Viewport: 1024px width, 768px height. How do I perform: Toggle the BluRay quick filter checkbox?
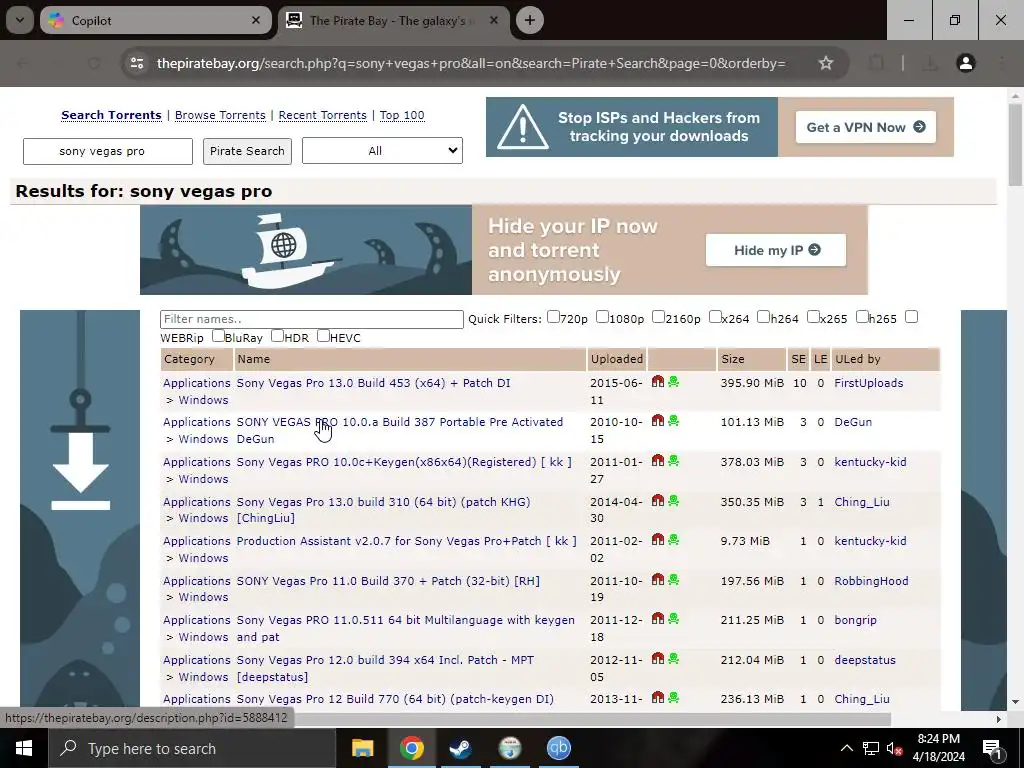point(218,336)
